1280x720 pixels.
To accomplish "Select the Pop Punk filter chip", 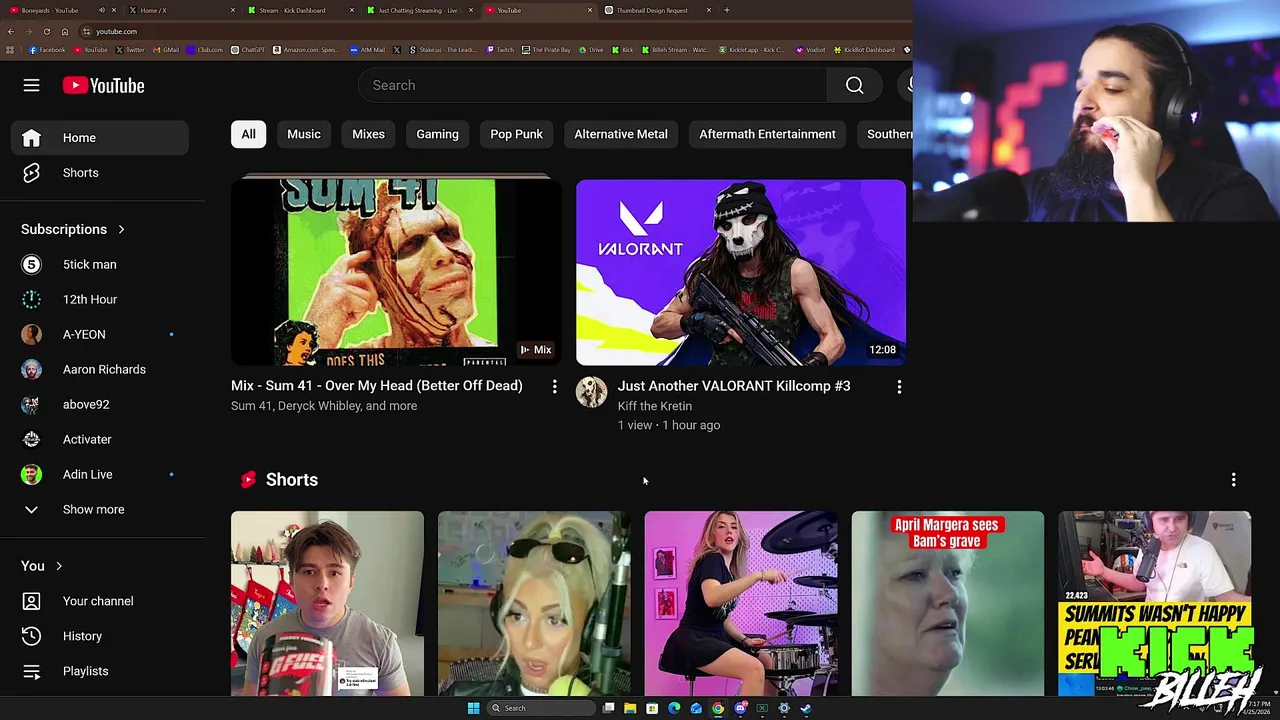I will click(x=516, y=134).
